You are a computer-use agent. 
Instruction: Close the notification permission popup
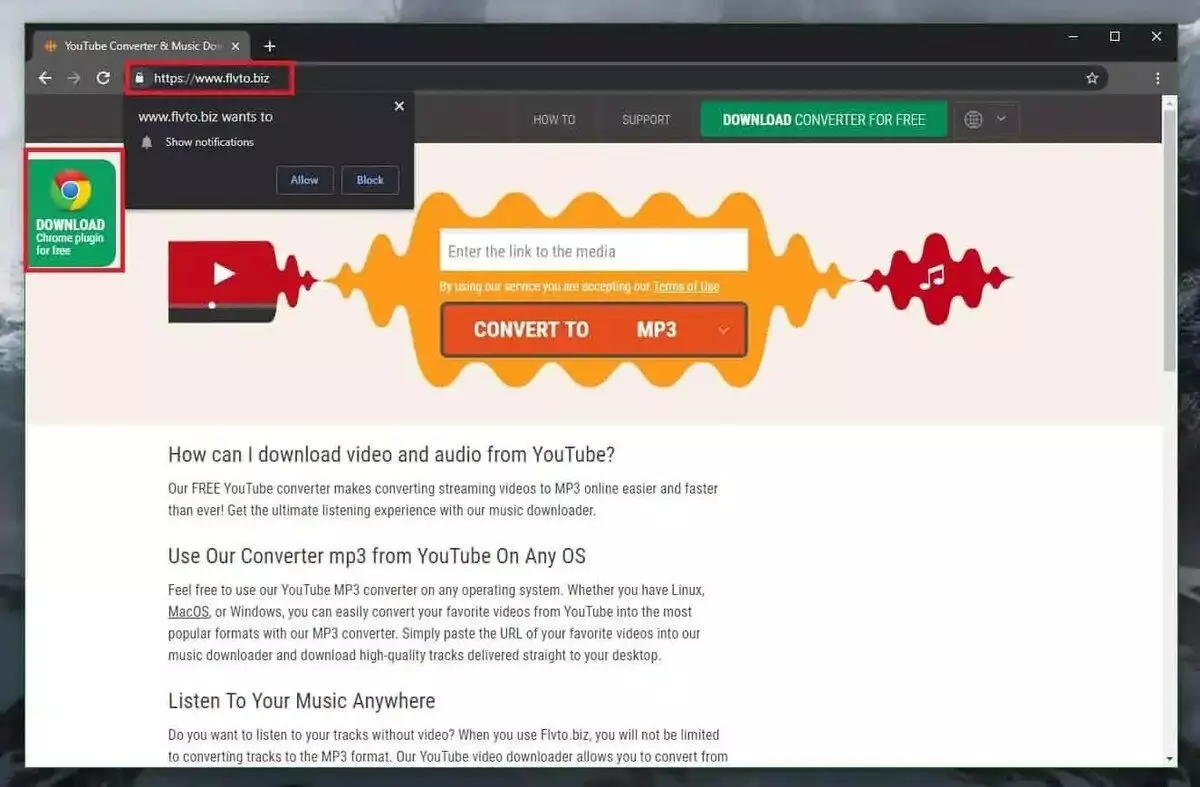point(399,106)
